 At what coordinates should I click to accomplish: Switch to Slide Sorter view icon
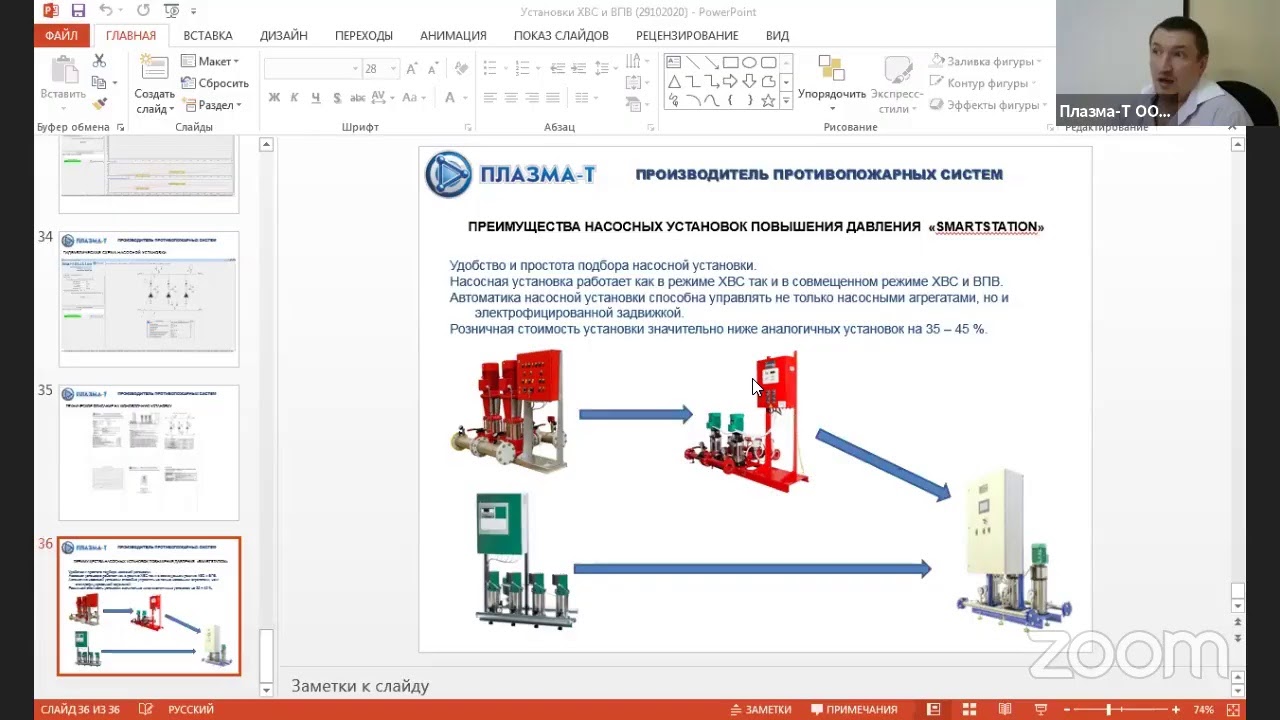pyautogui.click(x=969, y=710)
